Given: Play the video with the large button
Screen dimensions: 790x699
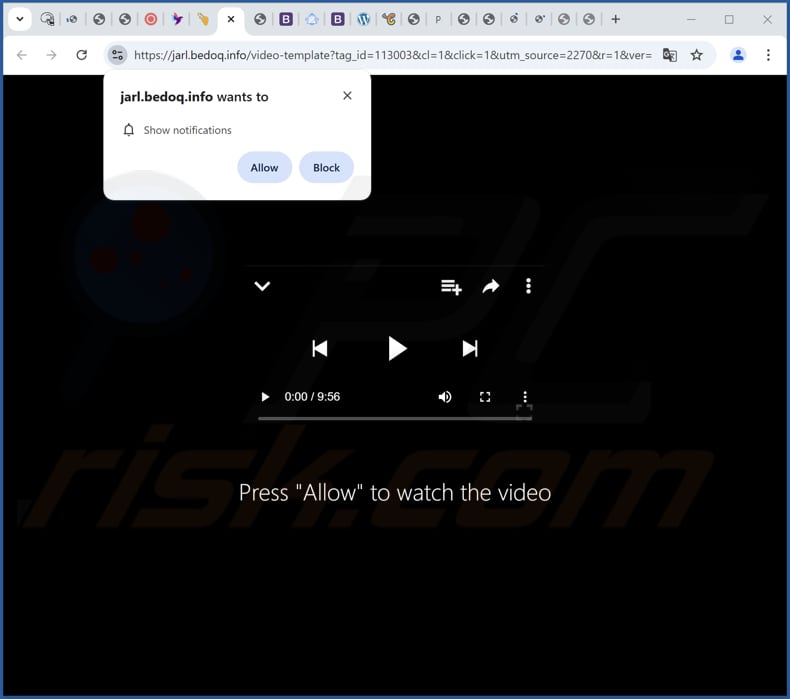Looking at the screenshot, I should click(397, 348).
